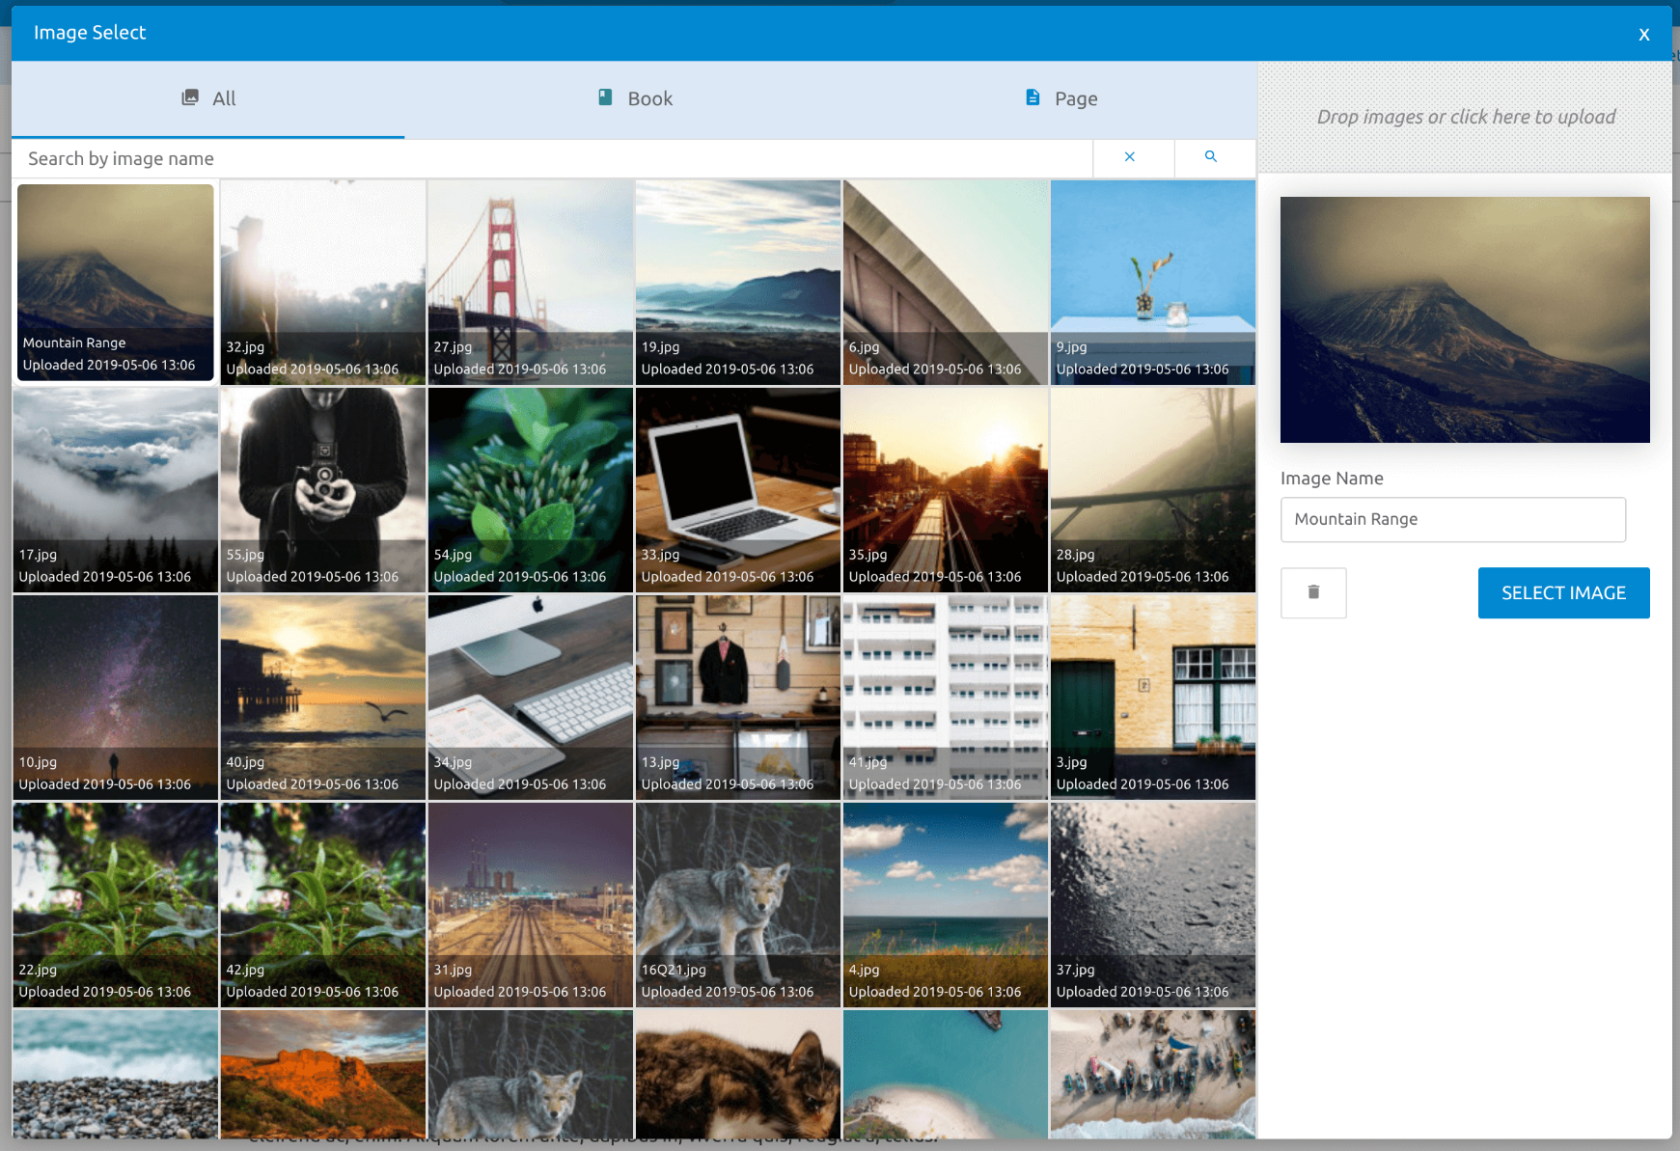The width and height of the screenshot is (1680, 1151).
Task: Select the 9.jpg thumbnail
Action: [1153, 282]
